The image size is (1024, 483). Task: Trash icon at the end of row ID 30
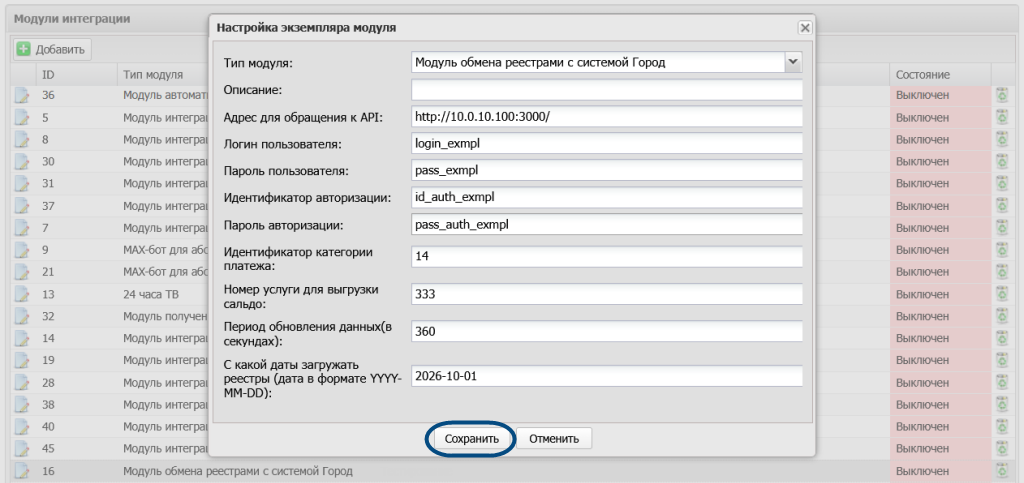(1000, 162)
